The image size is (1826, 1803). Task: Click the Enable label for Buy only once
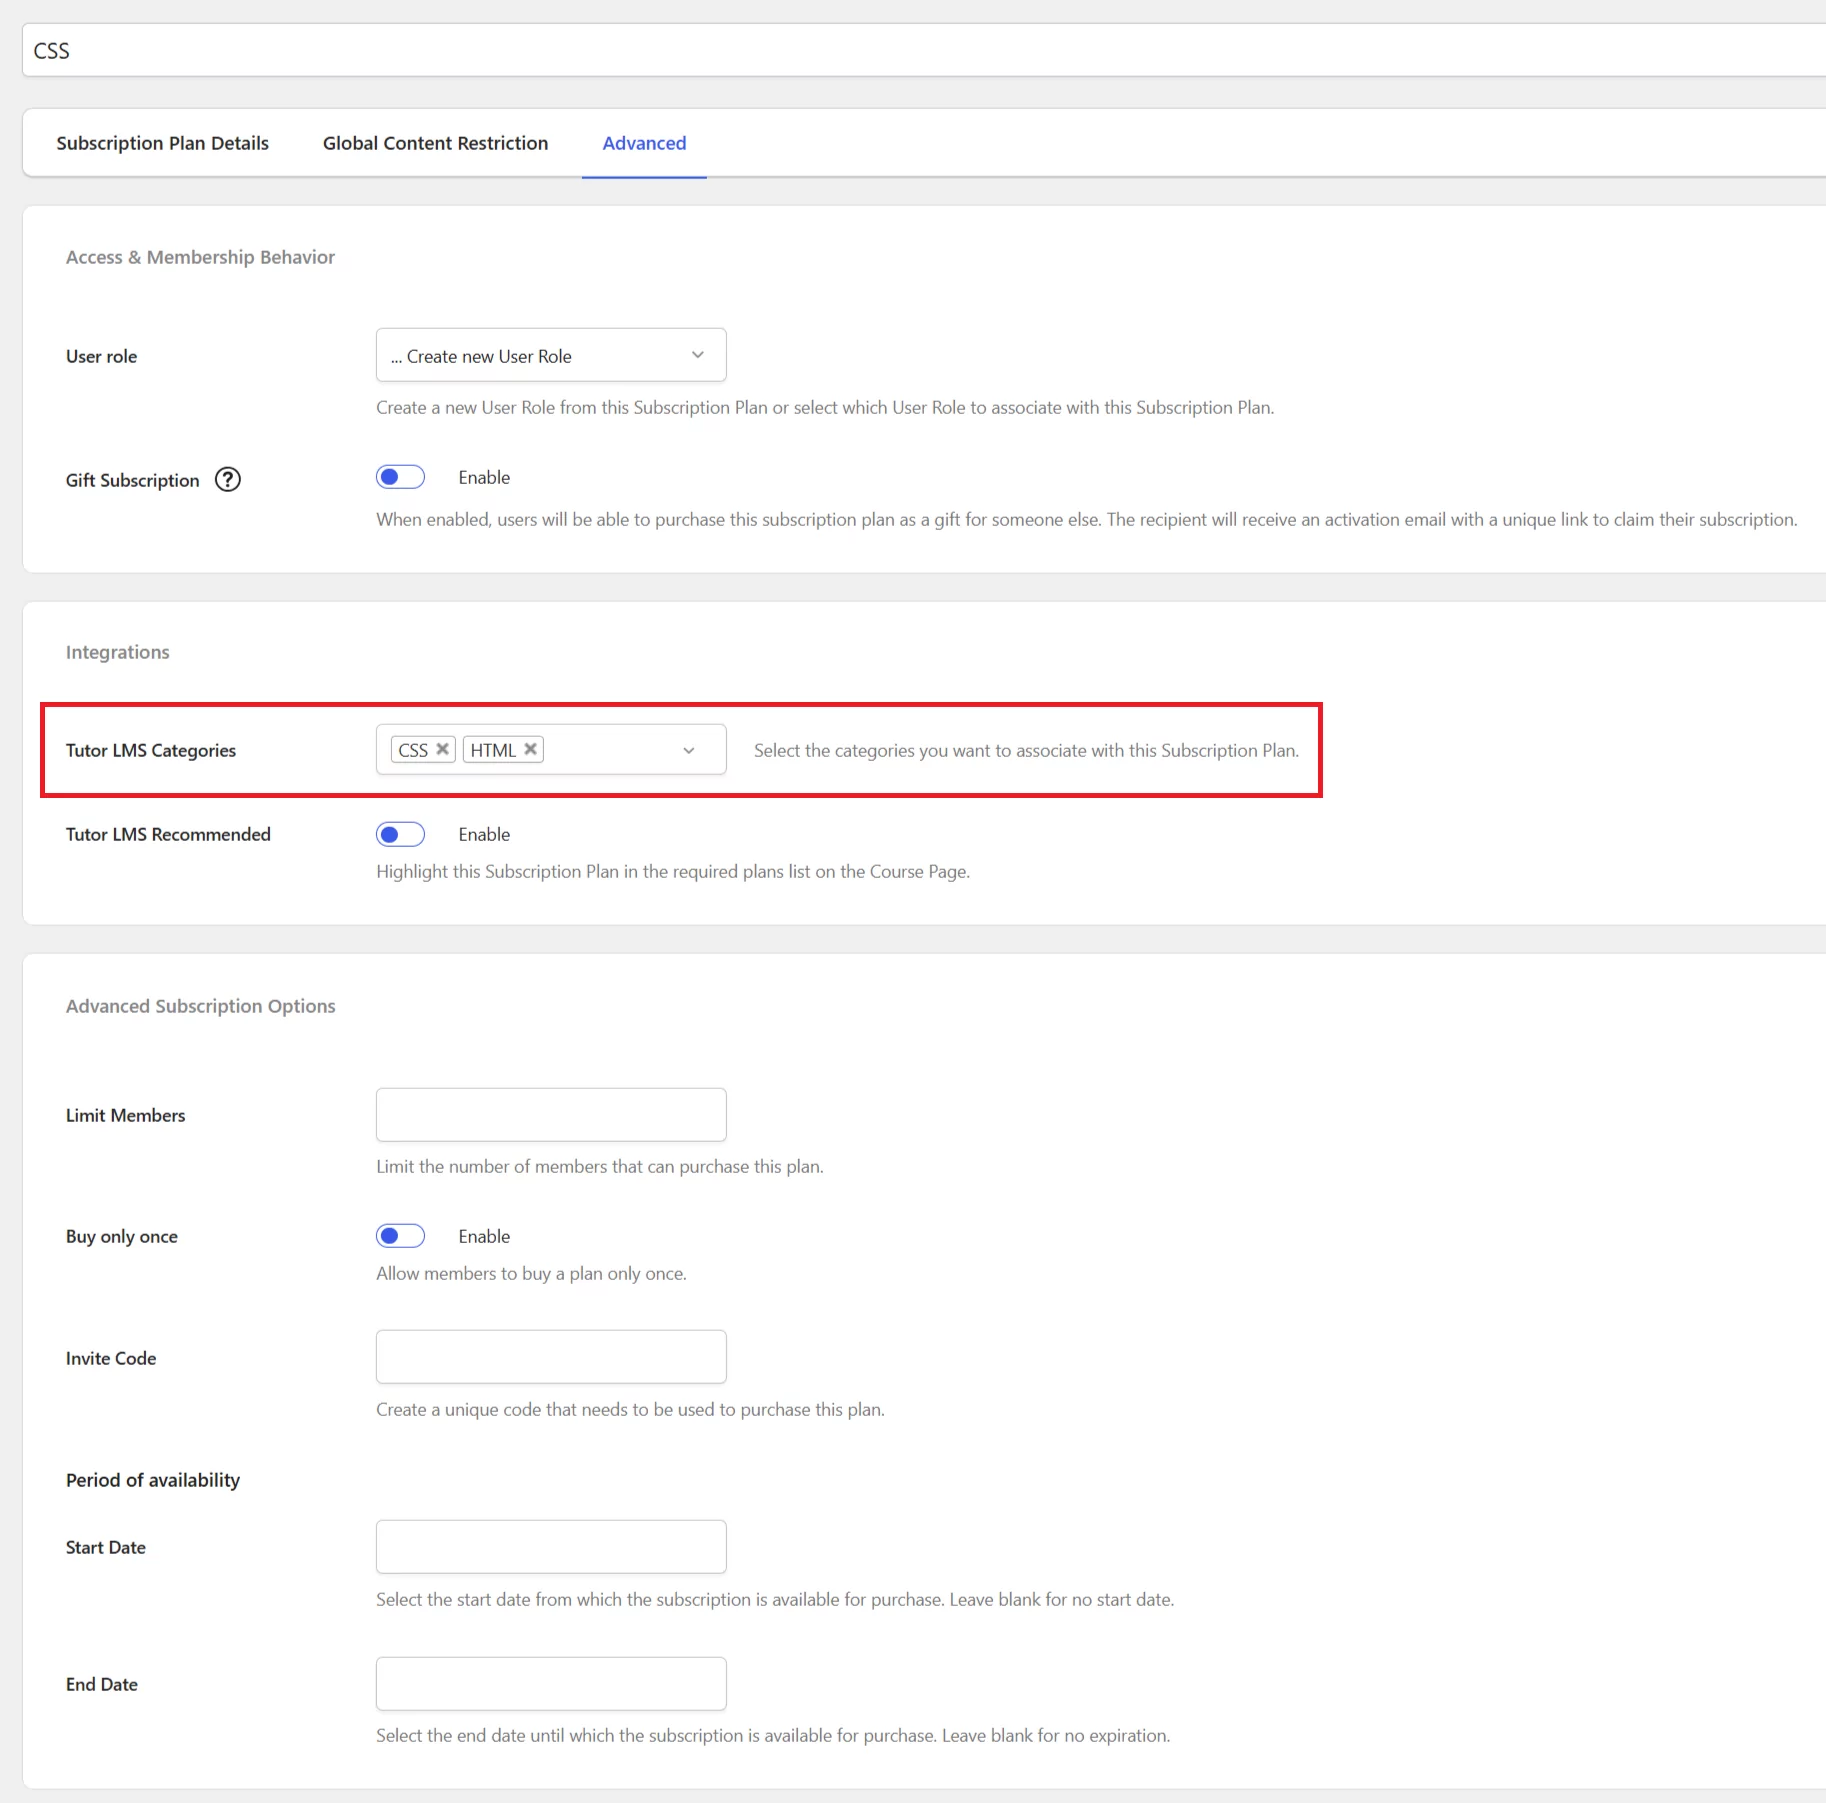(484, 1236)
